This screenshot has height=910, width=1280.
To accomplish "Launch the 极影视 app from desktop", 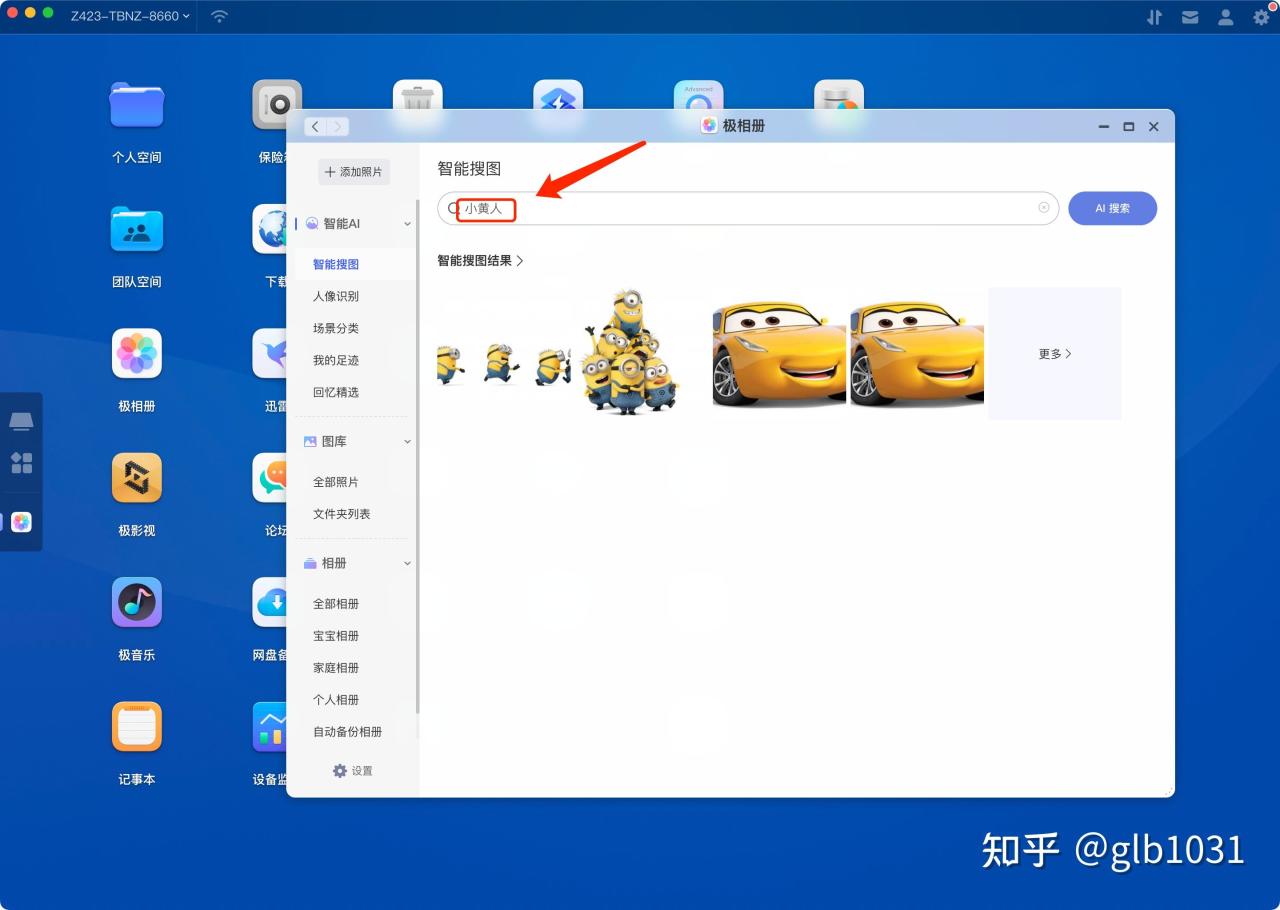I will tap(136, 477).
